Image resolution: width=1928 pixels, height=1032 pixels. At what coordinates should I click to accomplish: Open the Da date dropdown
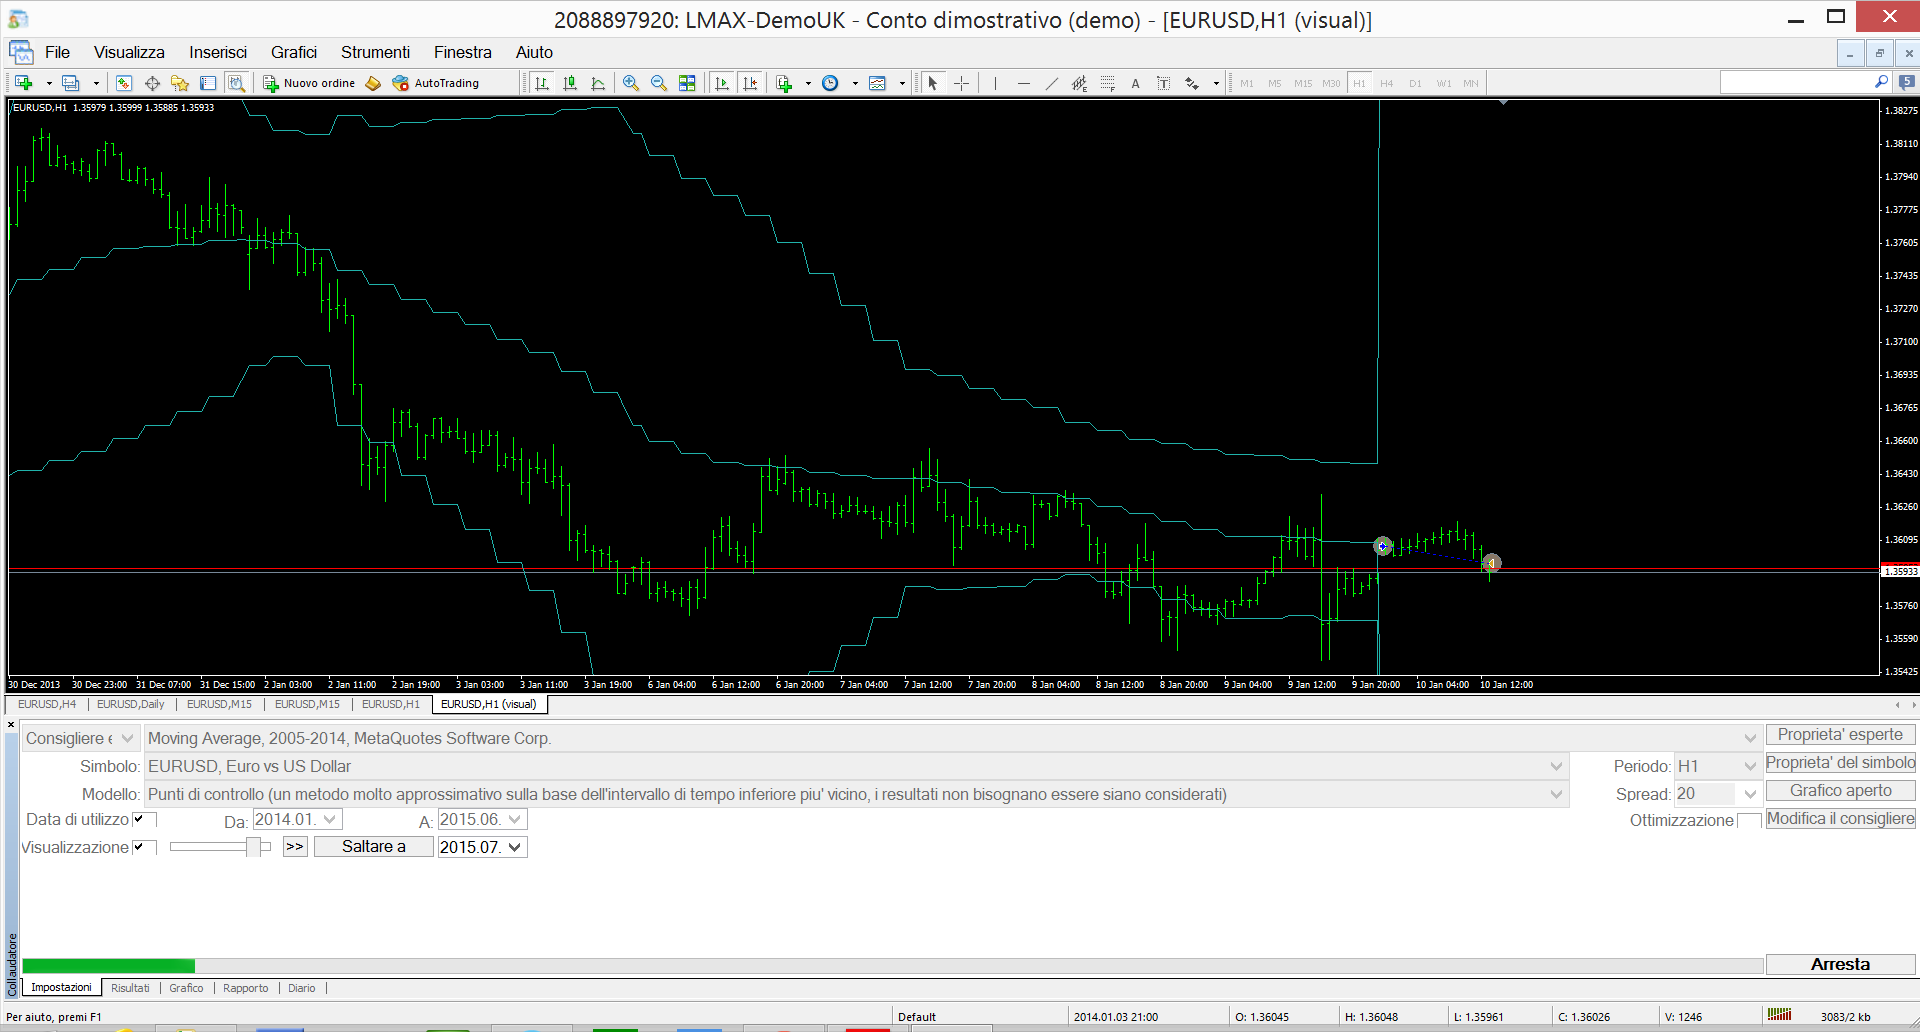pyautogui.click(x=329, y=819)
